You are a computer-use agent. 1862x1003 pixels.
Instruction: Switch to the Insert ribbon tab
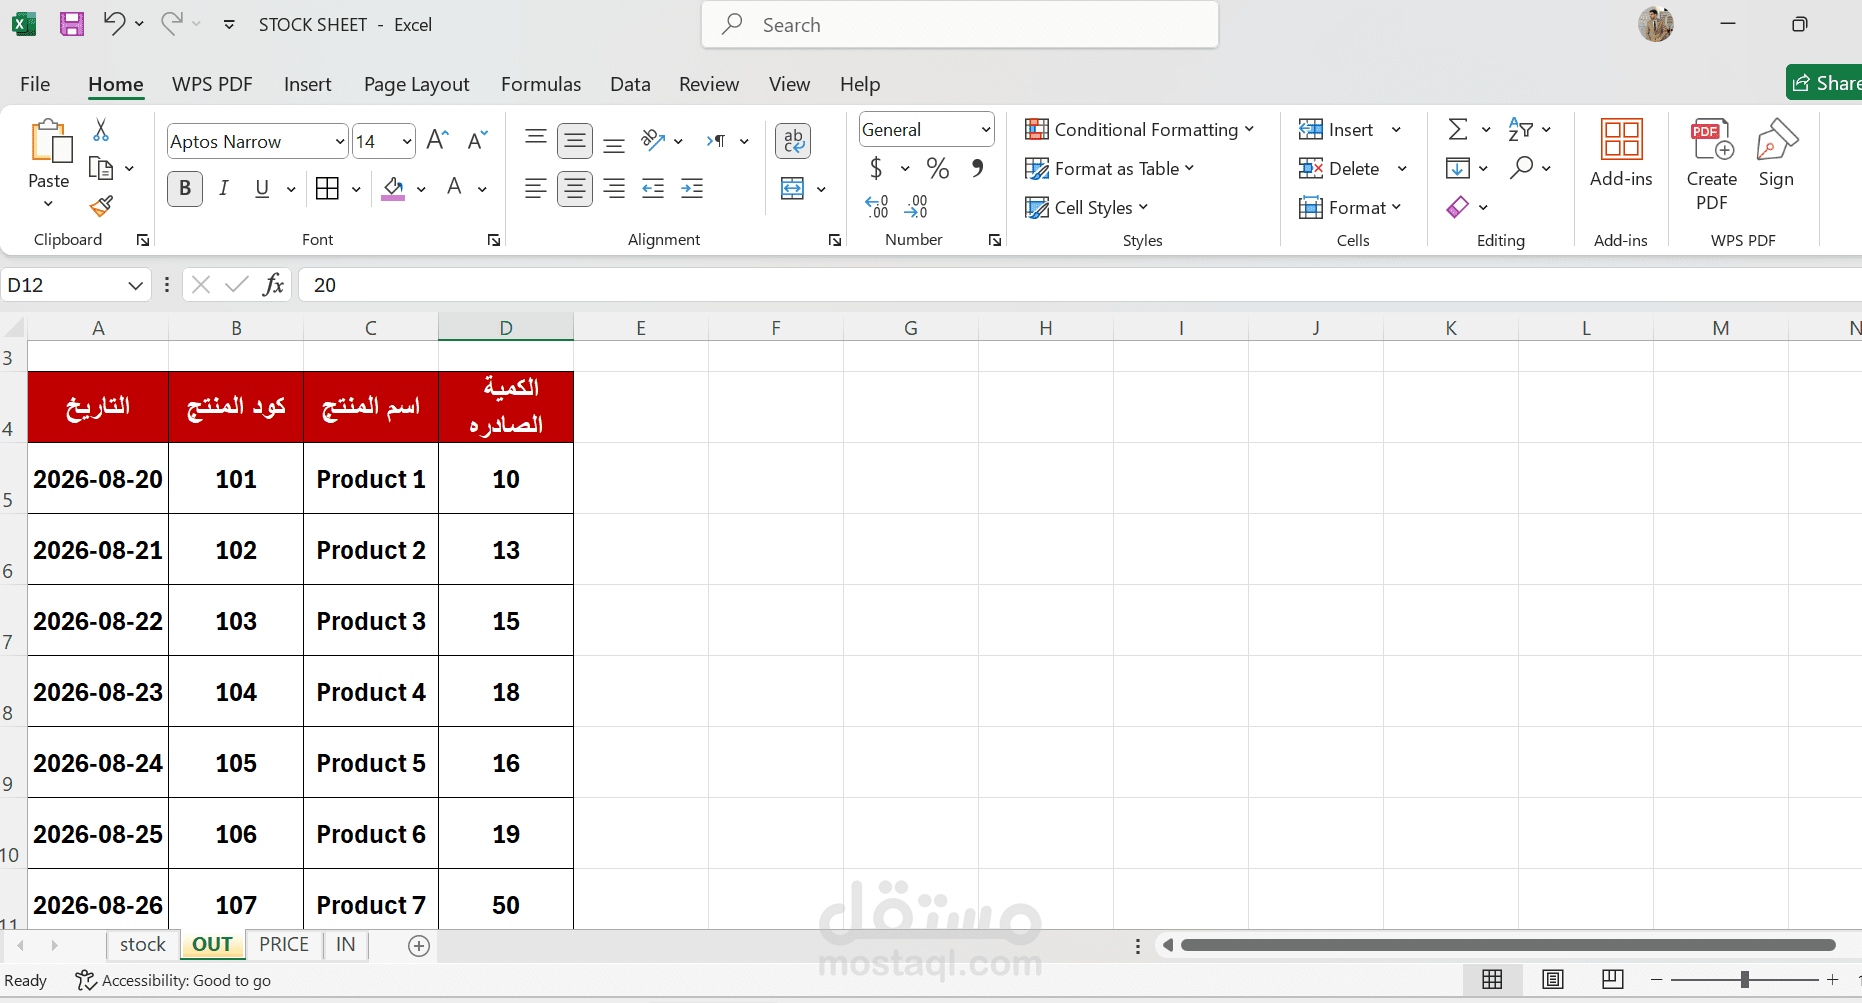307,84
